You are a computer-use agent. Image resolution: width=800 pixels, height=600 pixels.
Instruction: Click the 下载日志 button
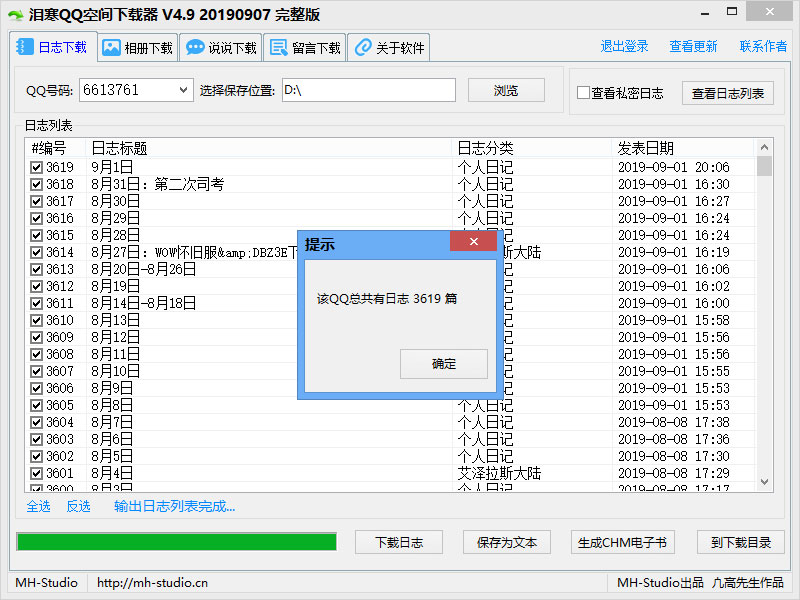pos(399,542)
